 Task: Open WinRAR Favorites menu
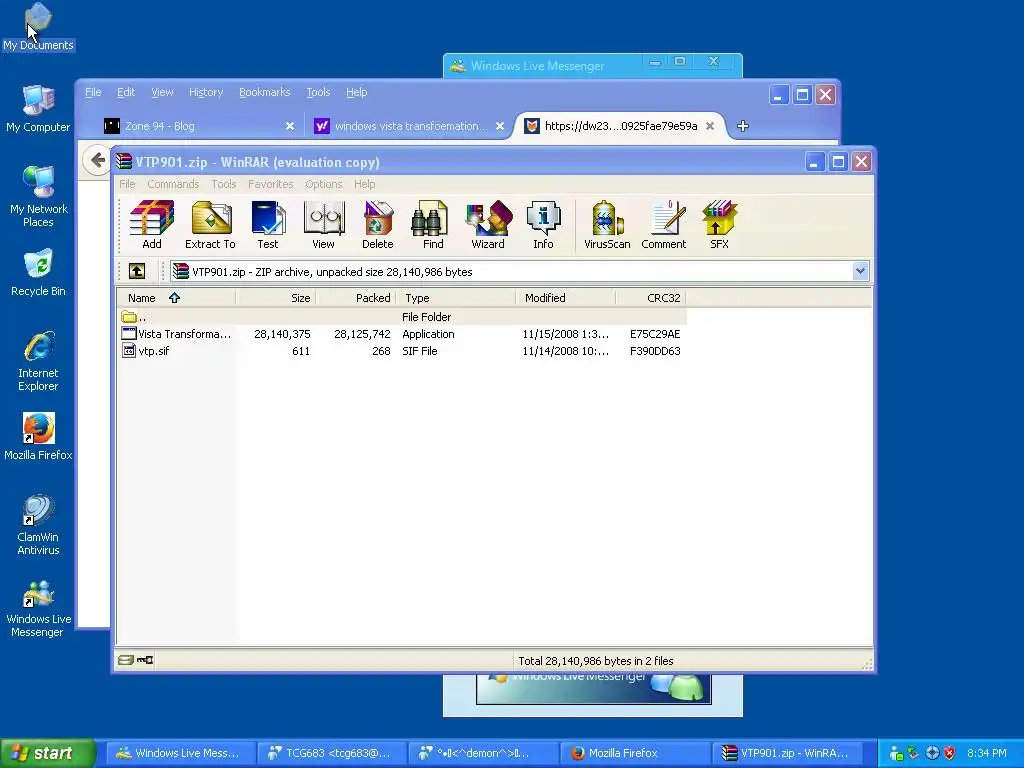pos(270,184)
